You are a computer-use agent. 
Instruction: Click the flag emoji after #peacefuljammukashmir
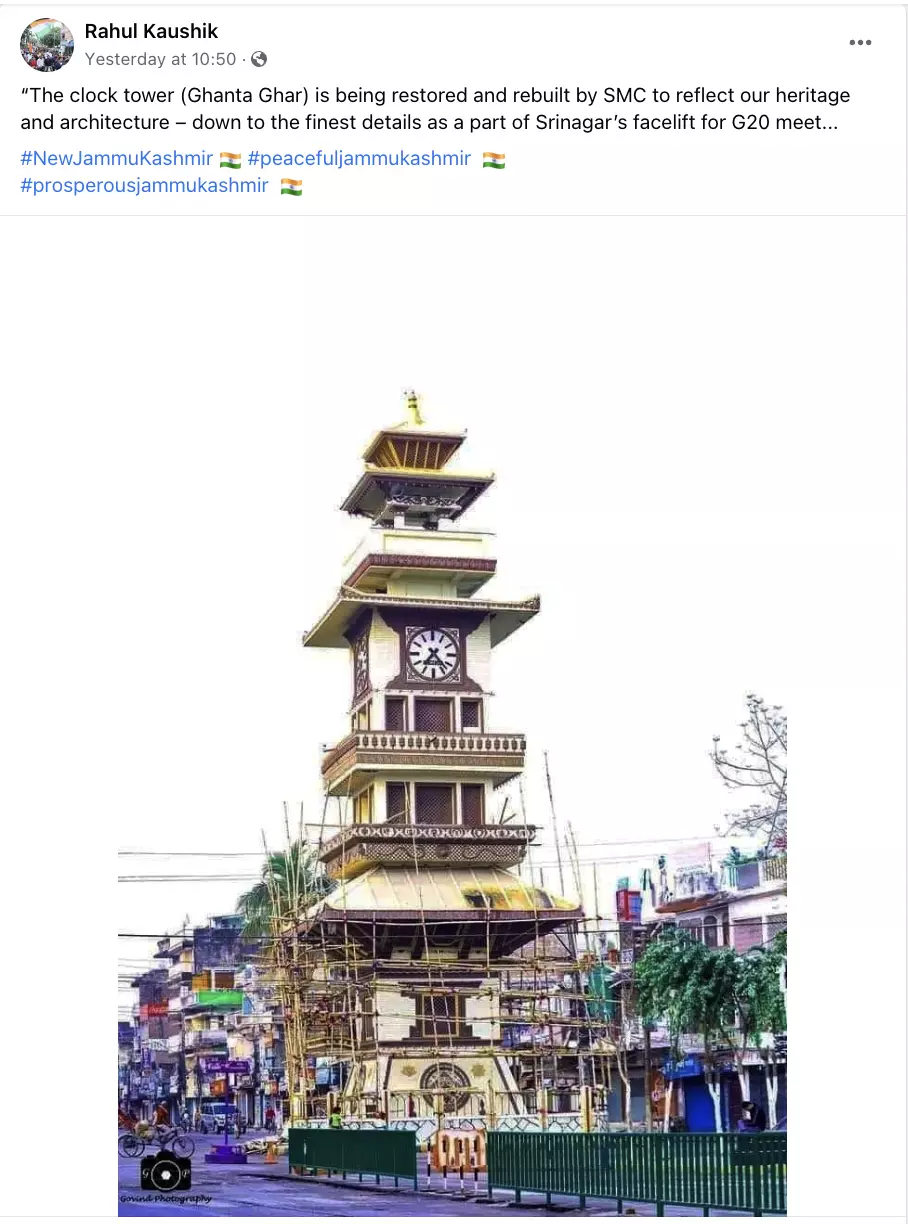tap(493, 160)
